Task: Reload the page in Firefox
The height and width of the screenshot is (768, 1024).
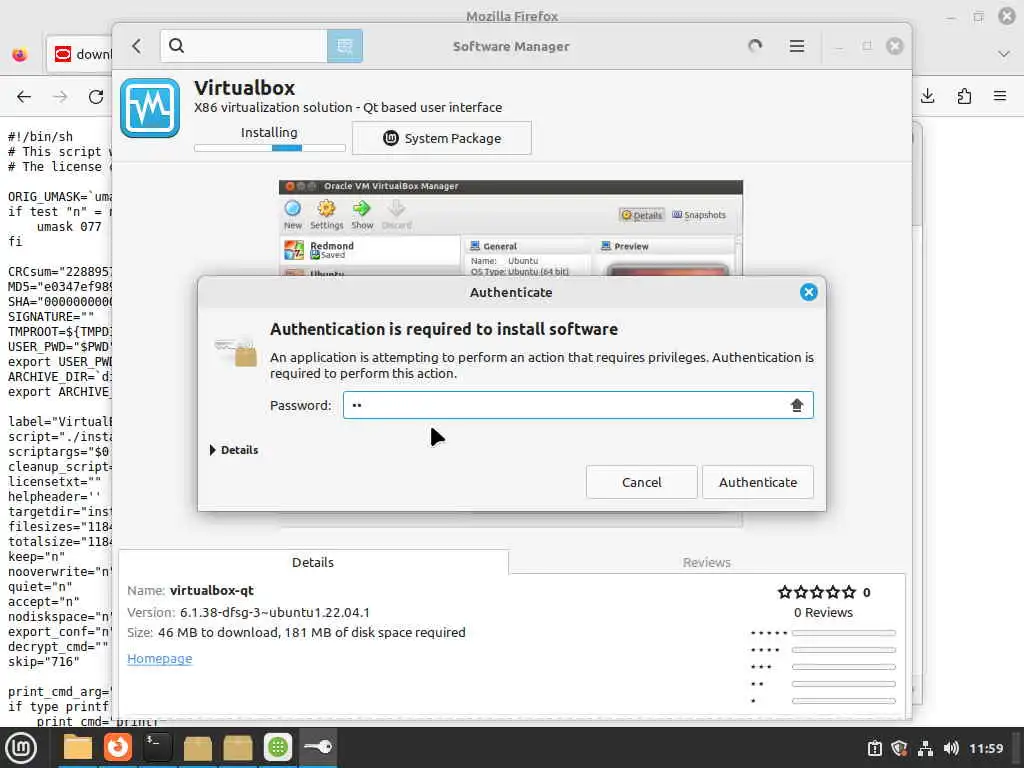Action: [96, 97]
